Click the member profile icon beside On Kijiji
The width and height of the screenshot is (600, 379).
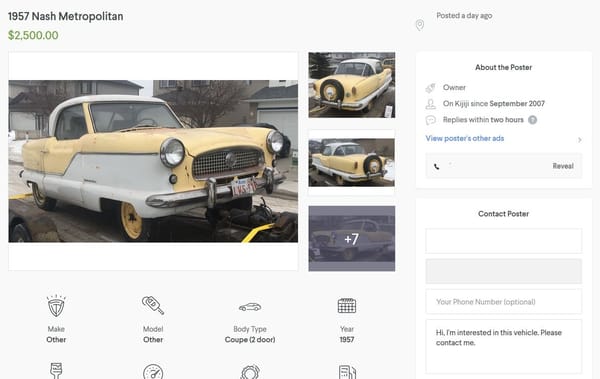430,104
